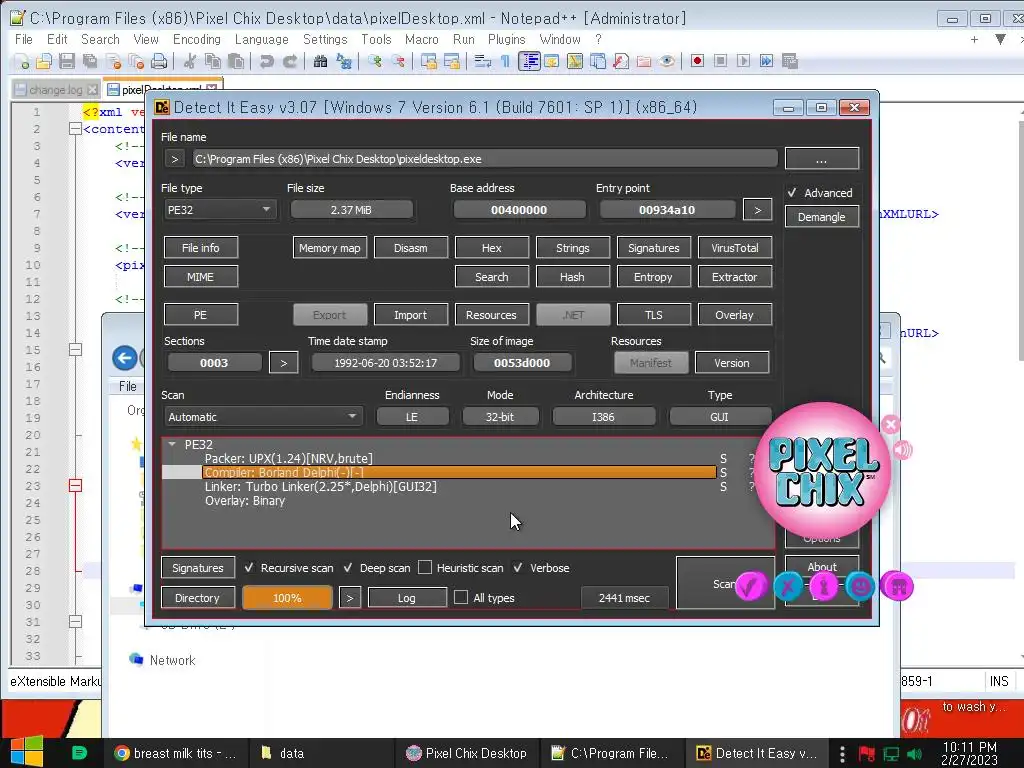Open the Settings menu in Notepad++
Screen dimensions: 1024x768
tap(325, 39)
